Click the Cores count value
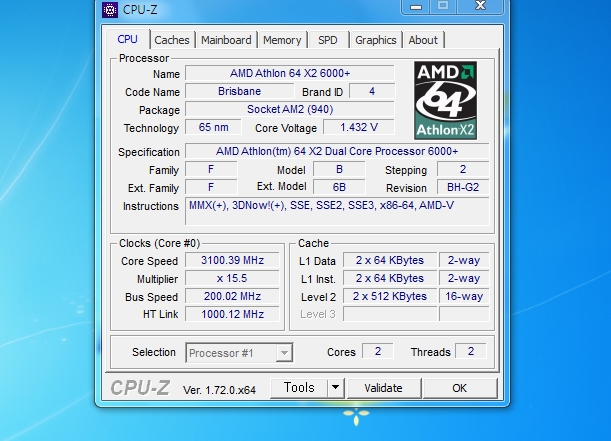The height and width of the screenshot is (441, 611). point(378,351)
